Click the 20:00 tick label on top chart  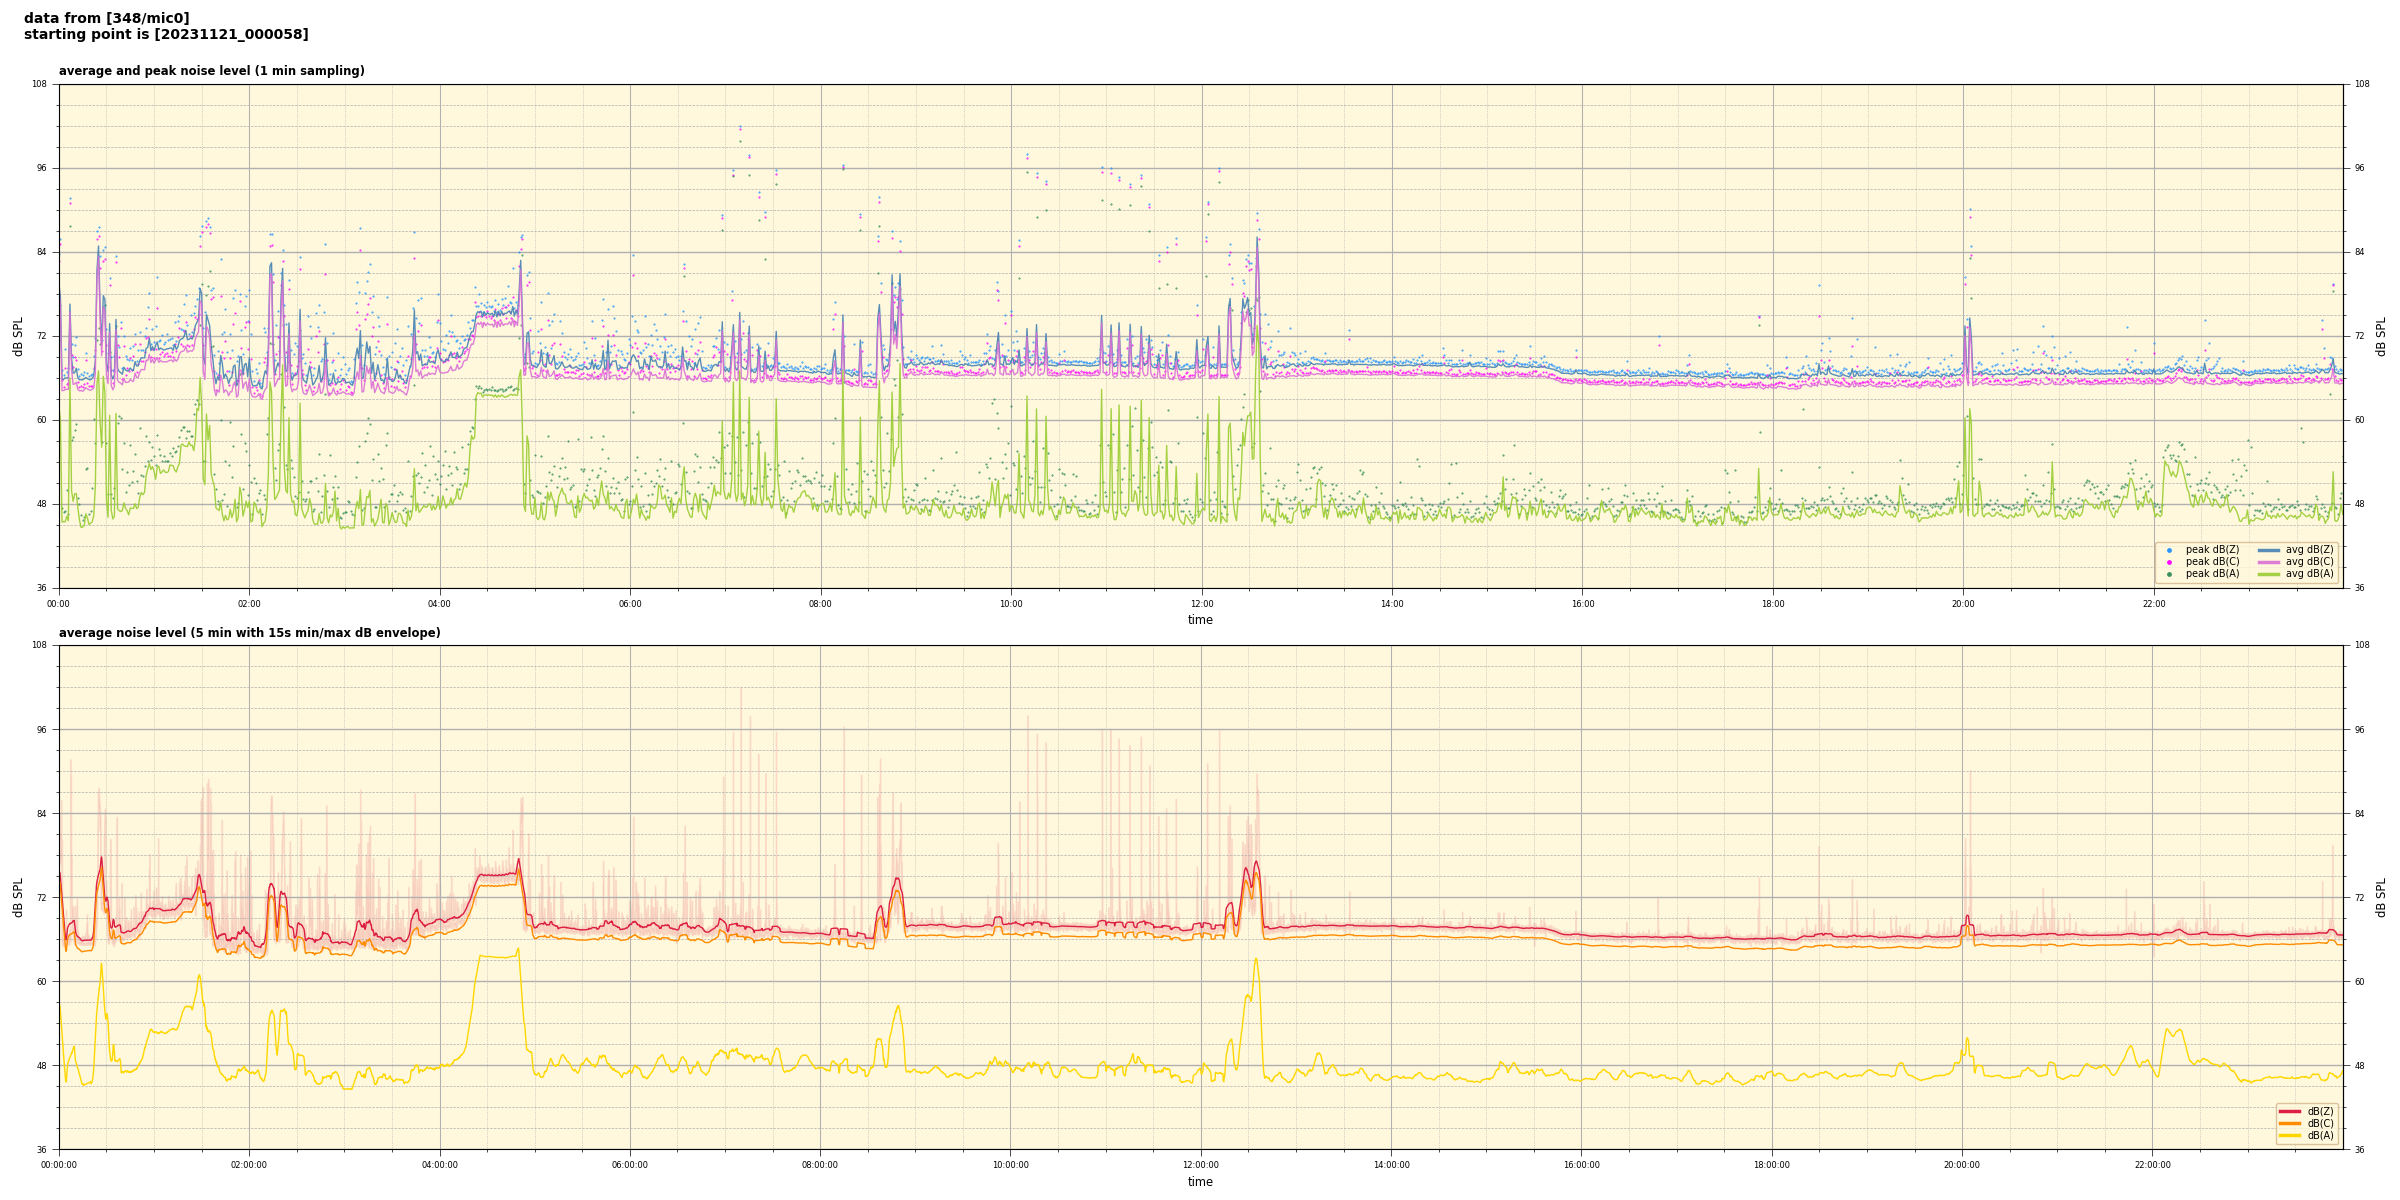1963,604
